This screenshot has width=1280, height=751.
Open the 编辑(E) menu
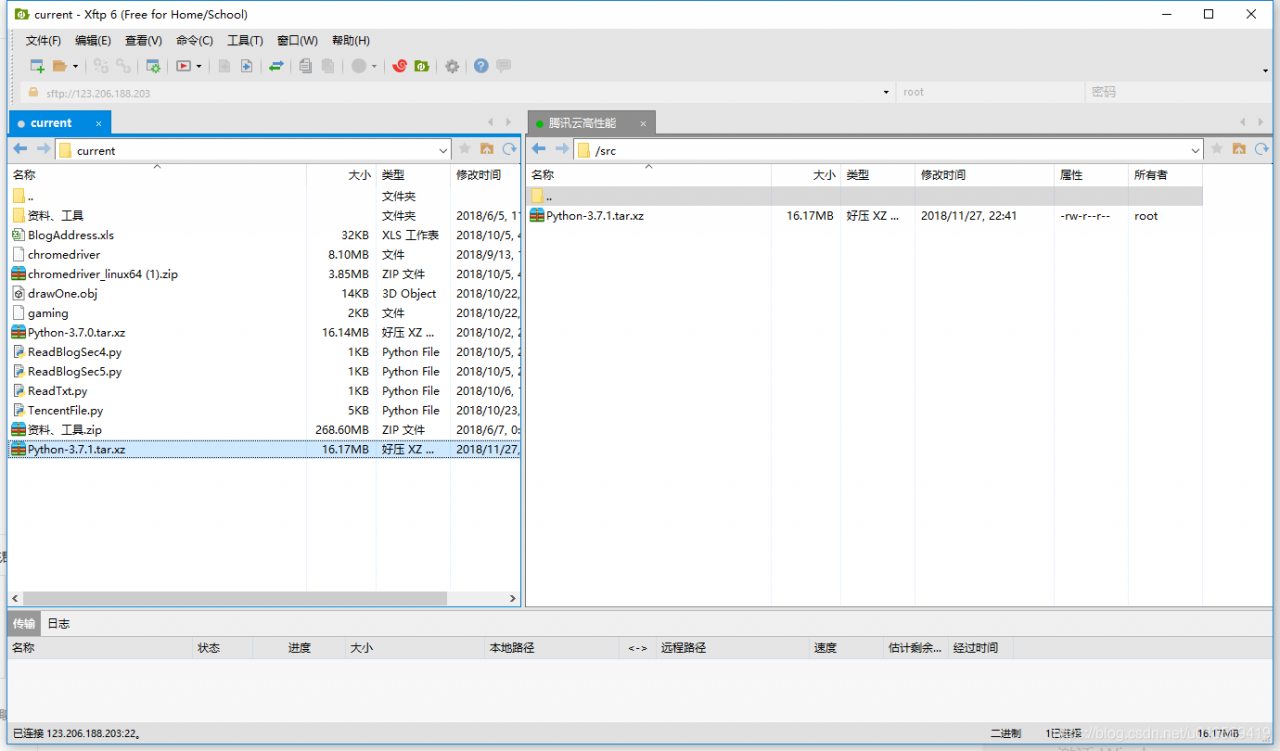[93, 40]
